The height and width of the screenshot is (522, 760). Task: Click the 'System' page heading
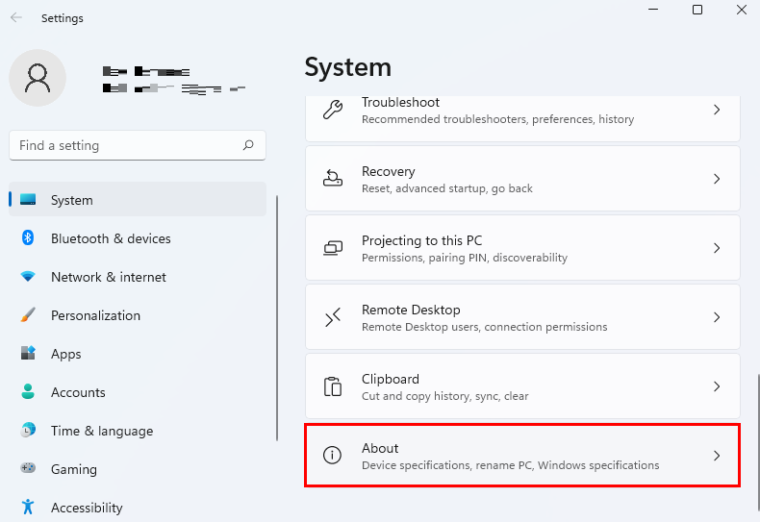(x=348, y=67)
